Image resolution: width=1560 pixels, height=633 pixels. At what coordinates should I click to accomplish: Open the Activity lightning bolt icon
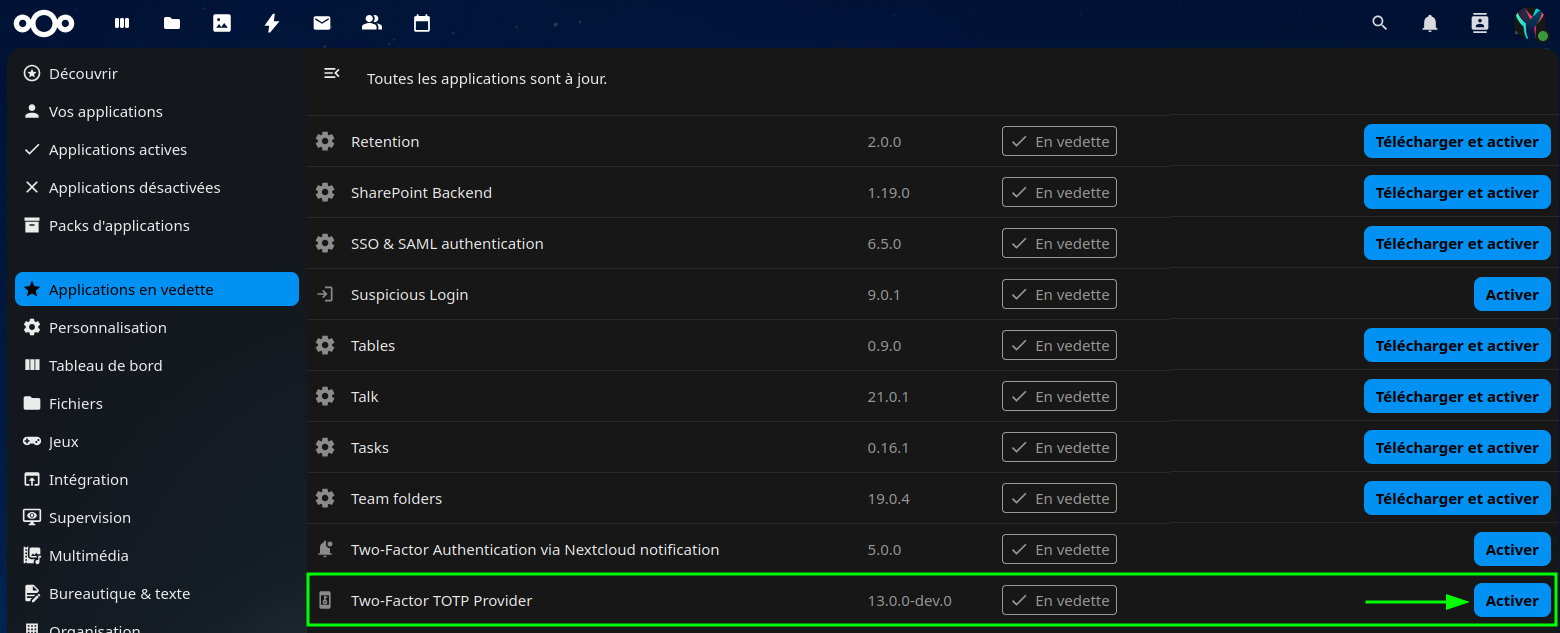[272, 23]
